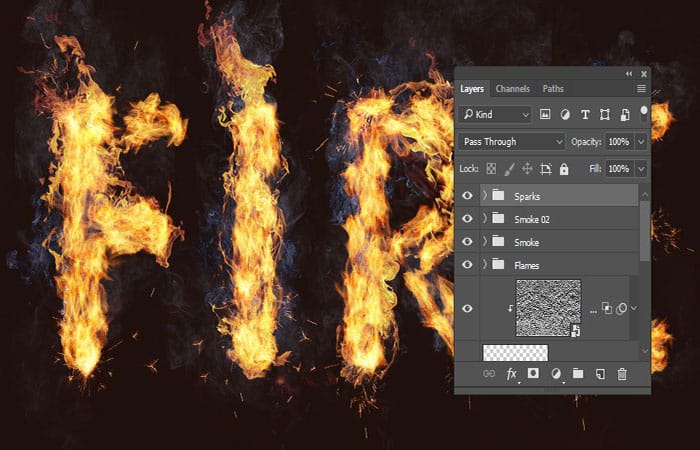
Task: Filter layers by adjustment layer icon
Action: tap(565, 115)
